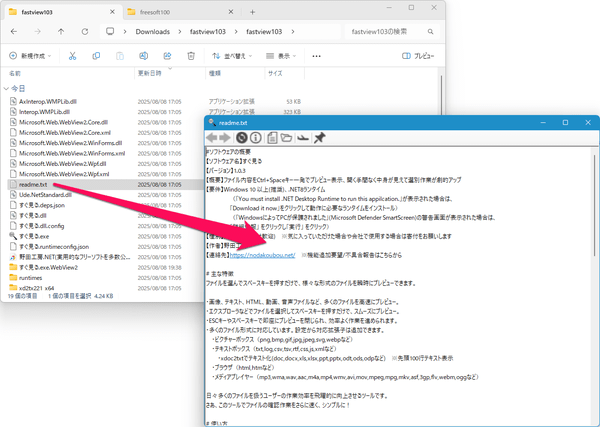Toggle the プレビュー pane button
This screenshot has width=600, height=427.
418,56
